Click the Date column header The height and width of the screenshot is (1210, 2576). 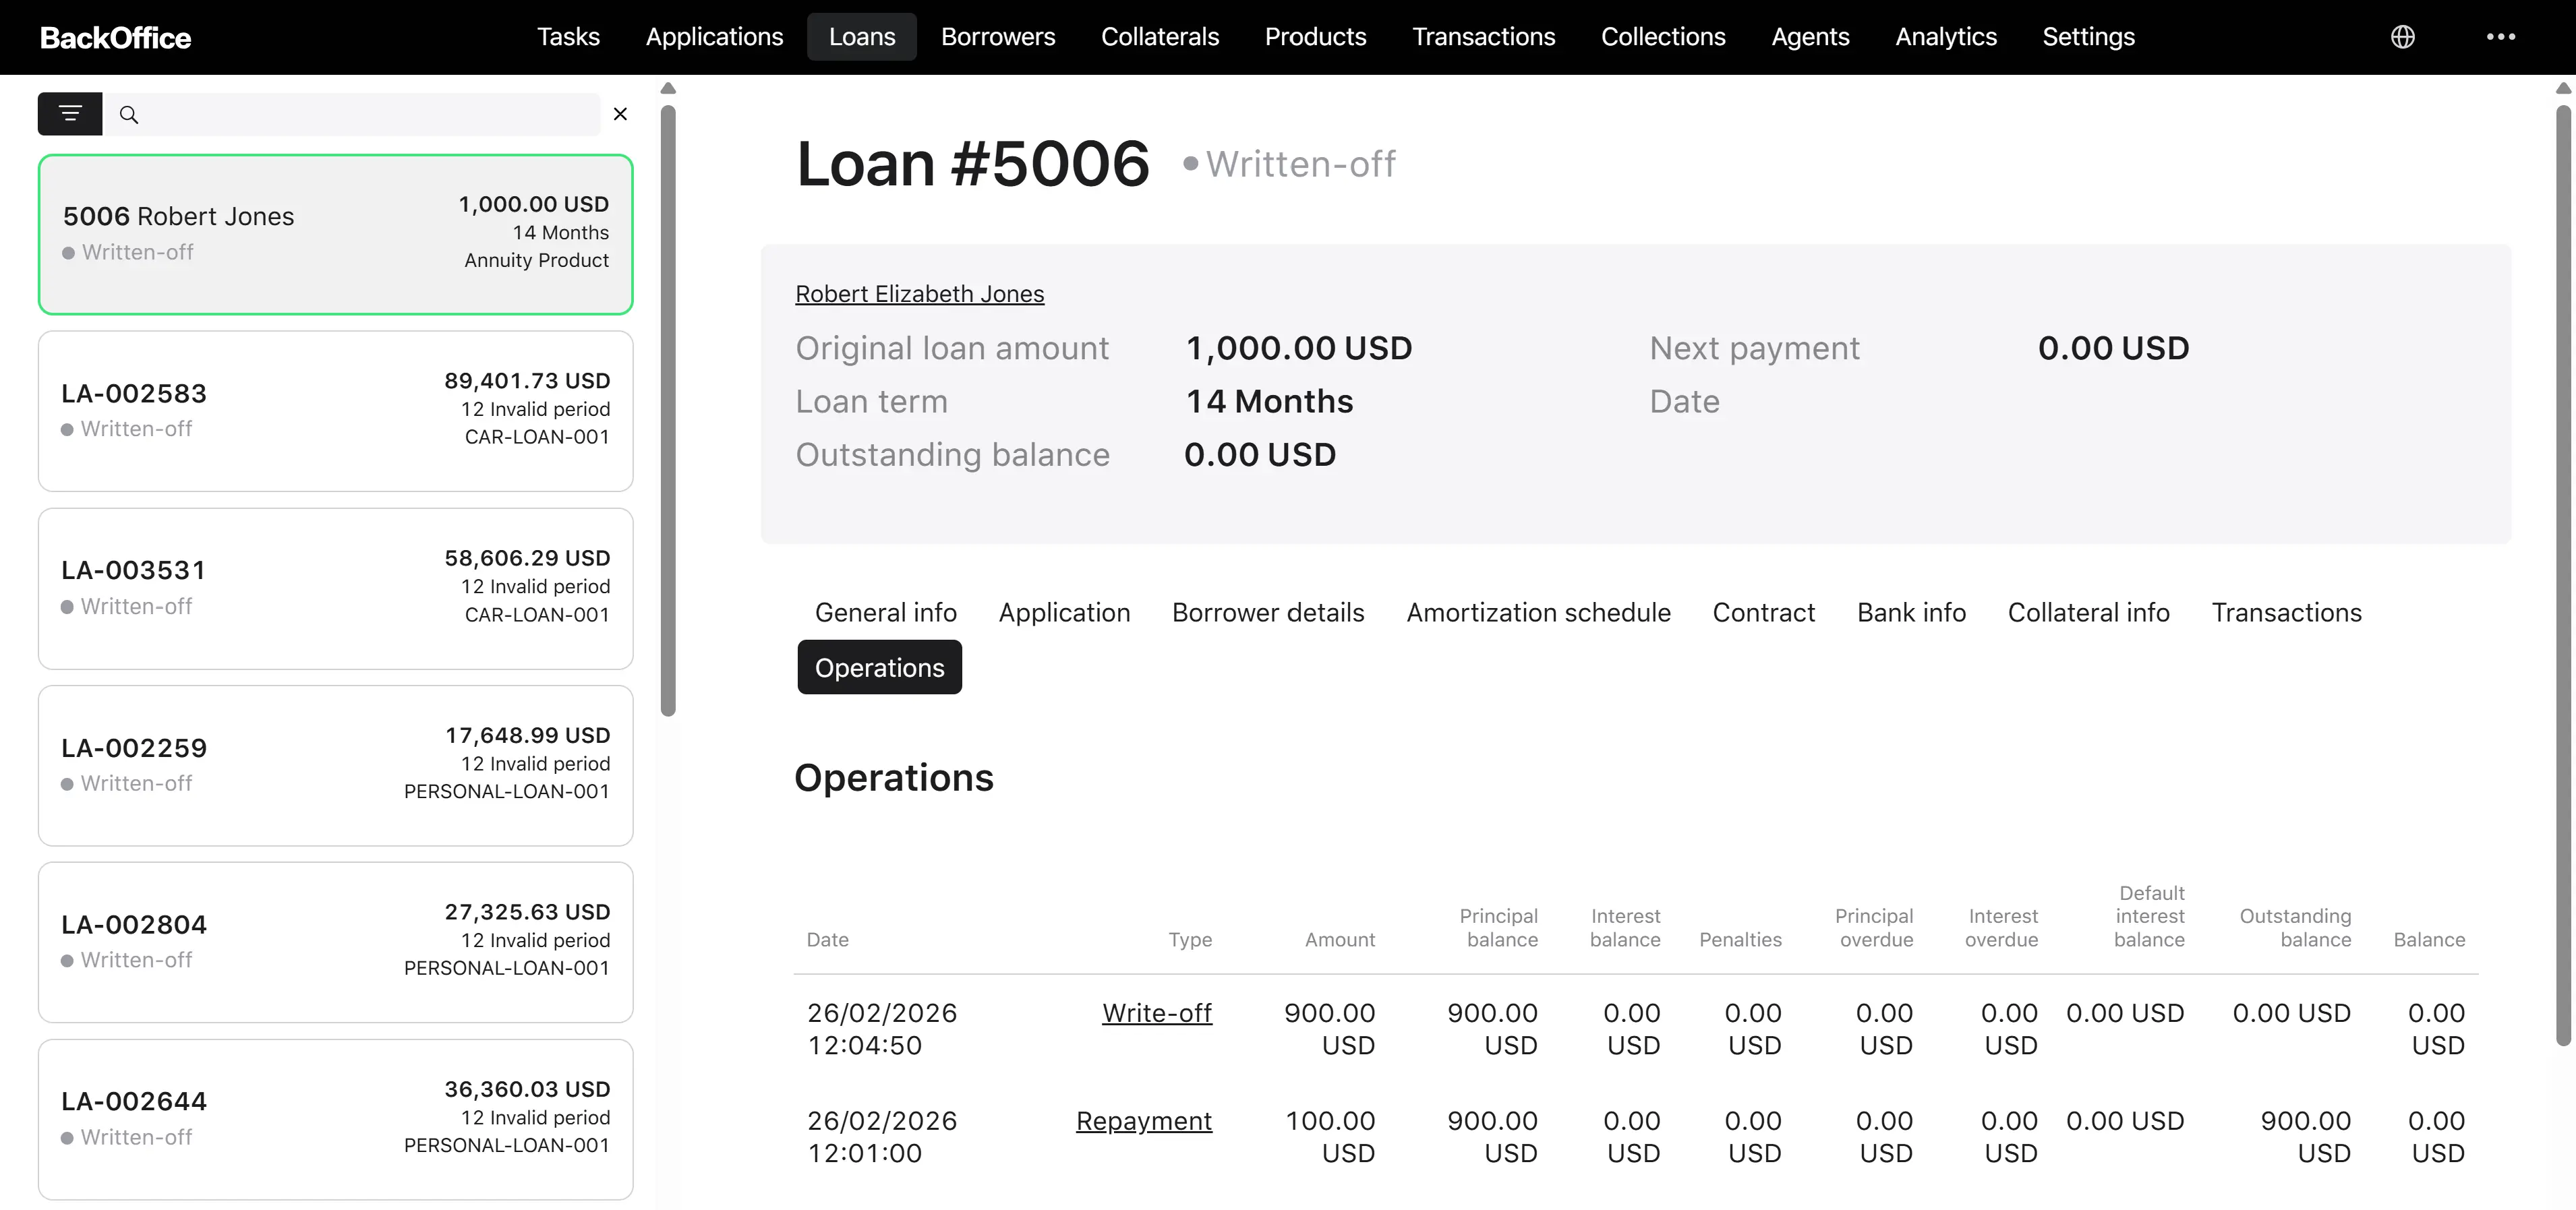click(827, 939)
